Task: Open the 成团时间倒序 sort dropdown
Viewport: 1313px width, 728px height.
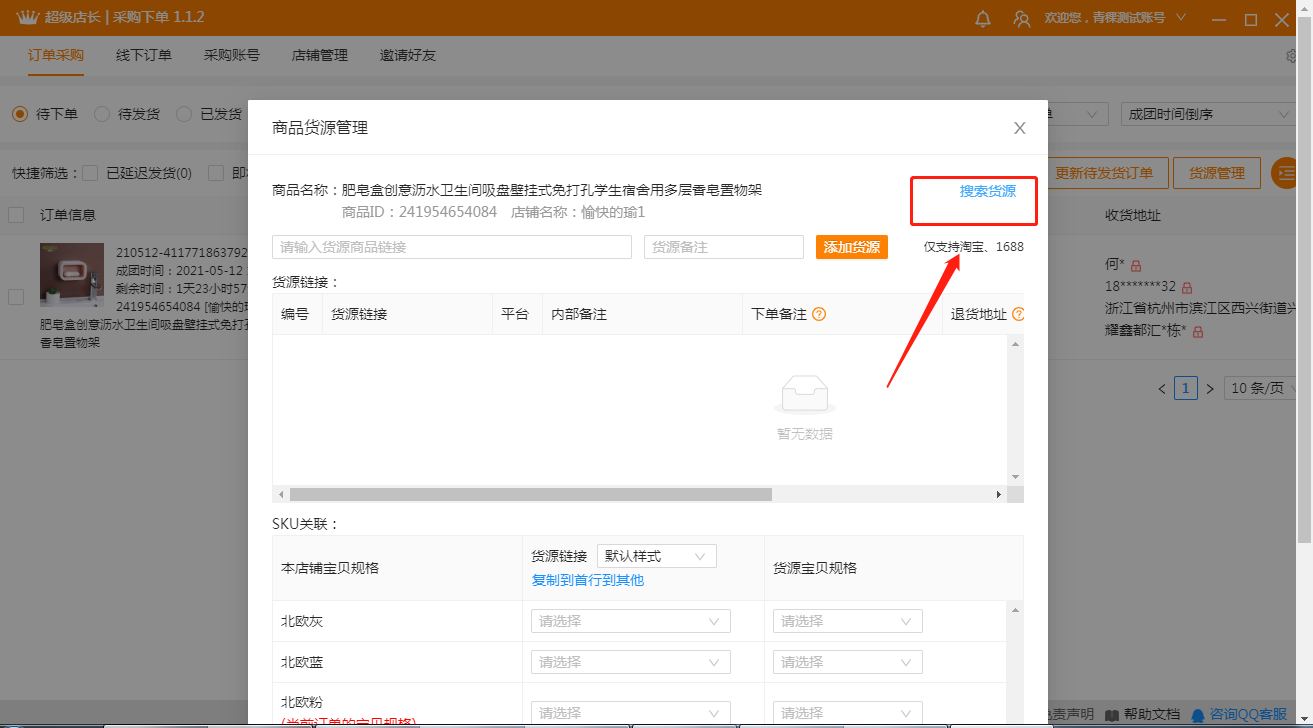Action: coord(1207,114)
